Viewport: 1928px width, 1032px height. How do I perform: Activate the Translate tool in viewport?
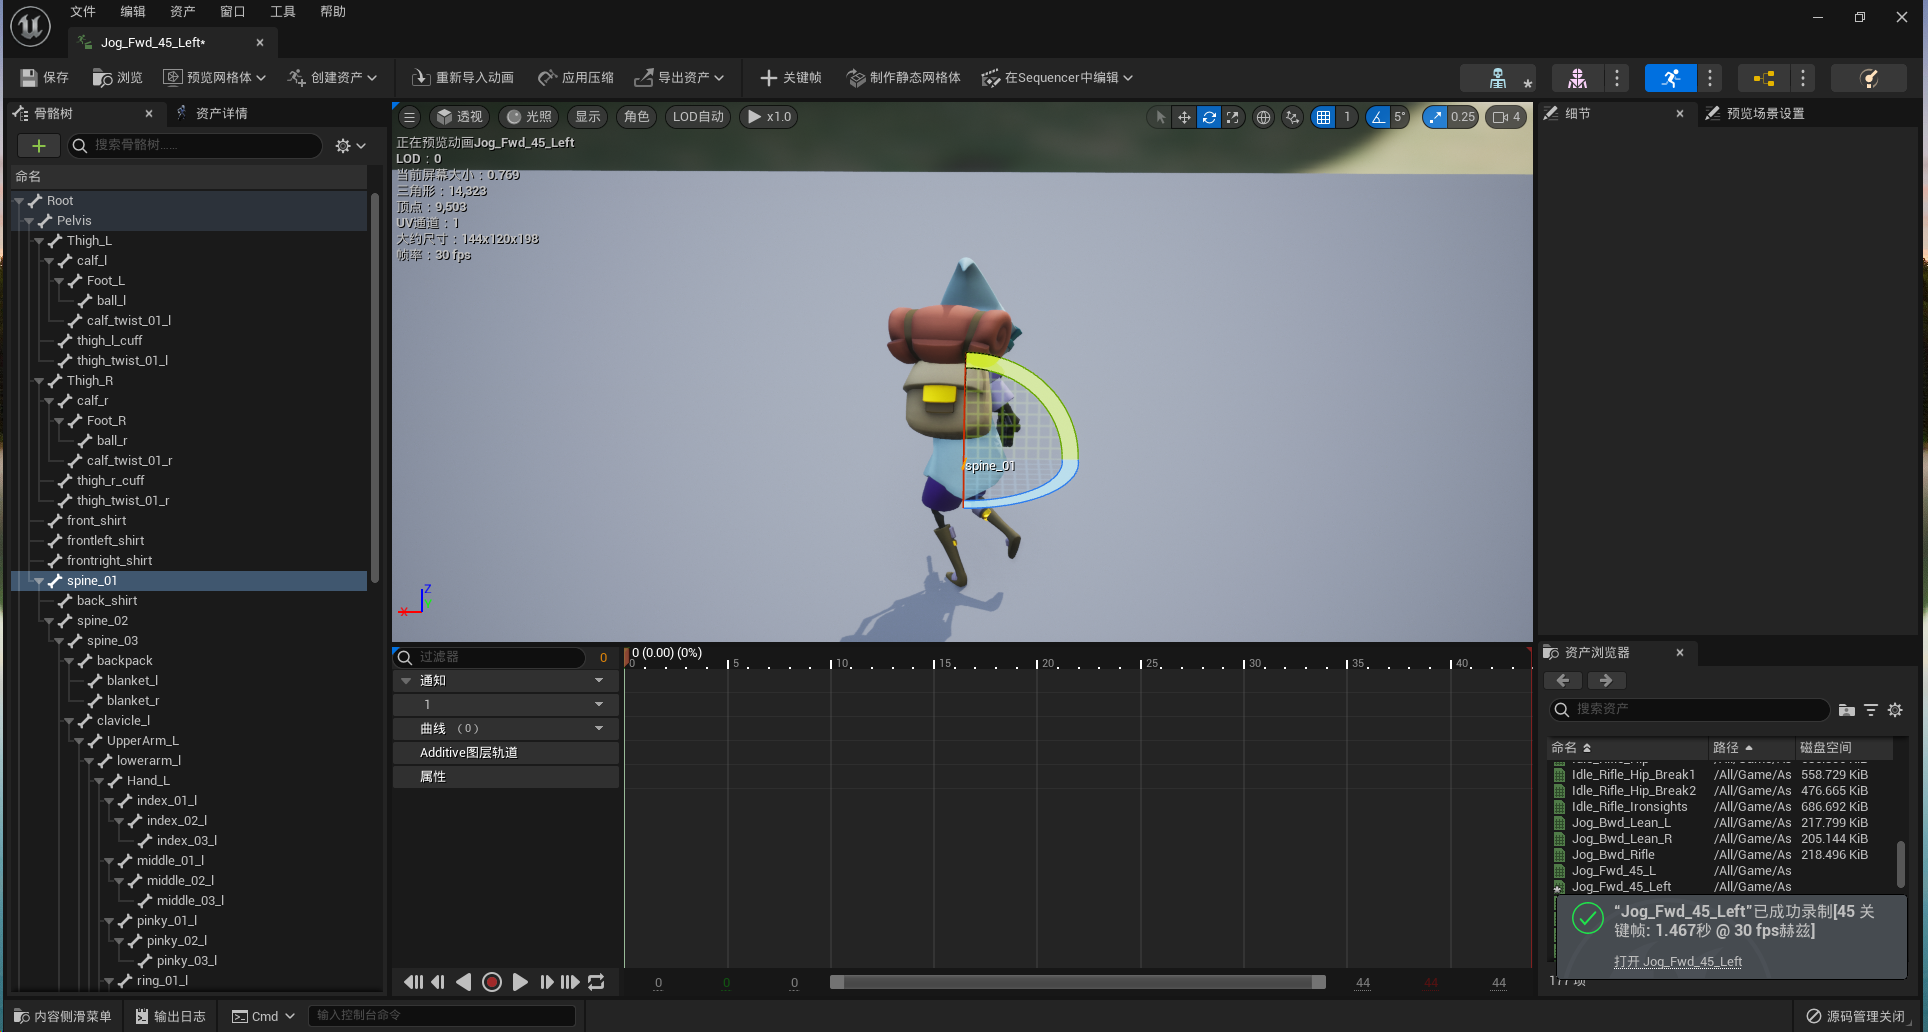click(1184, 117)
